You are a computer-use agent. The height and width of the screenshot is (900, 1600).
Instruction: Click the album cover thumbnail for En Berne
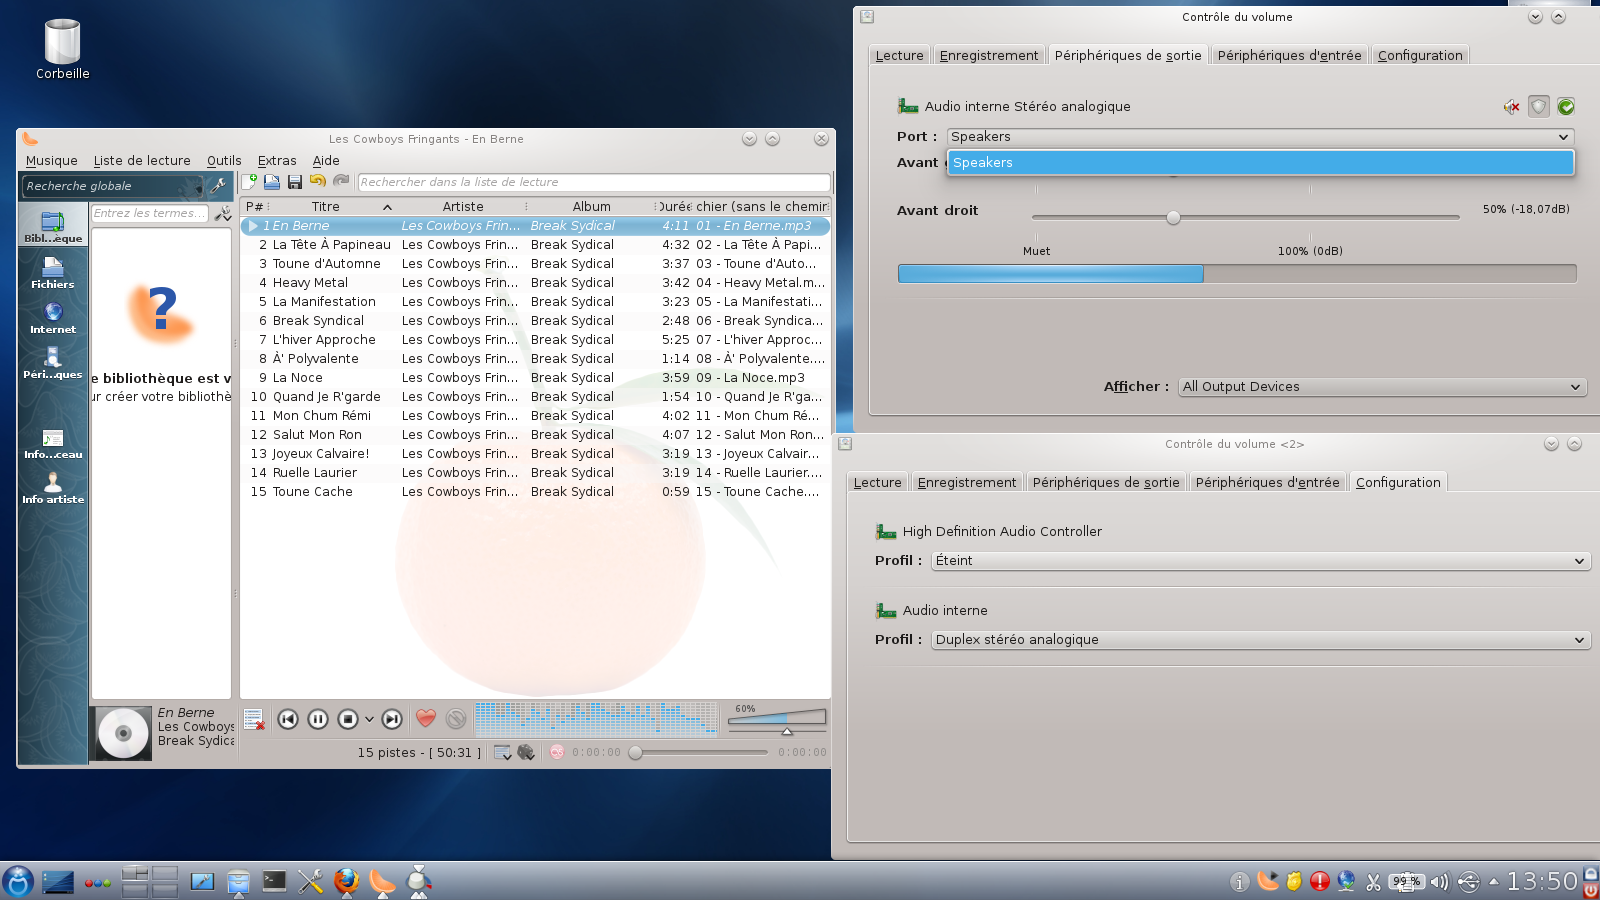pos(123,733)
